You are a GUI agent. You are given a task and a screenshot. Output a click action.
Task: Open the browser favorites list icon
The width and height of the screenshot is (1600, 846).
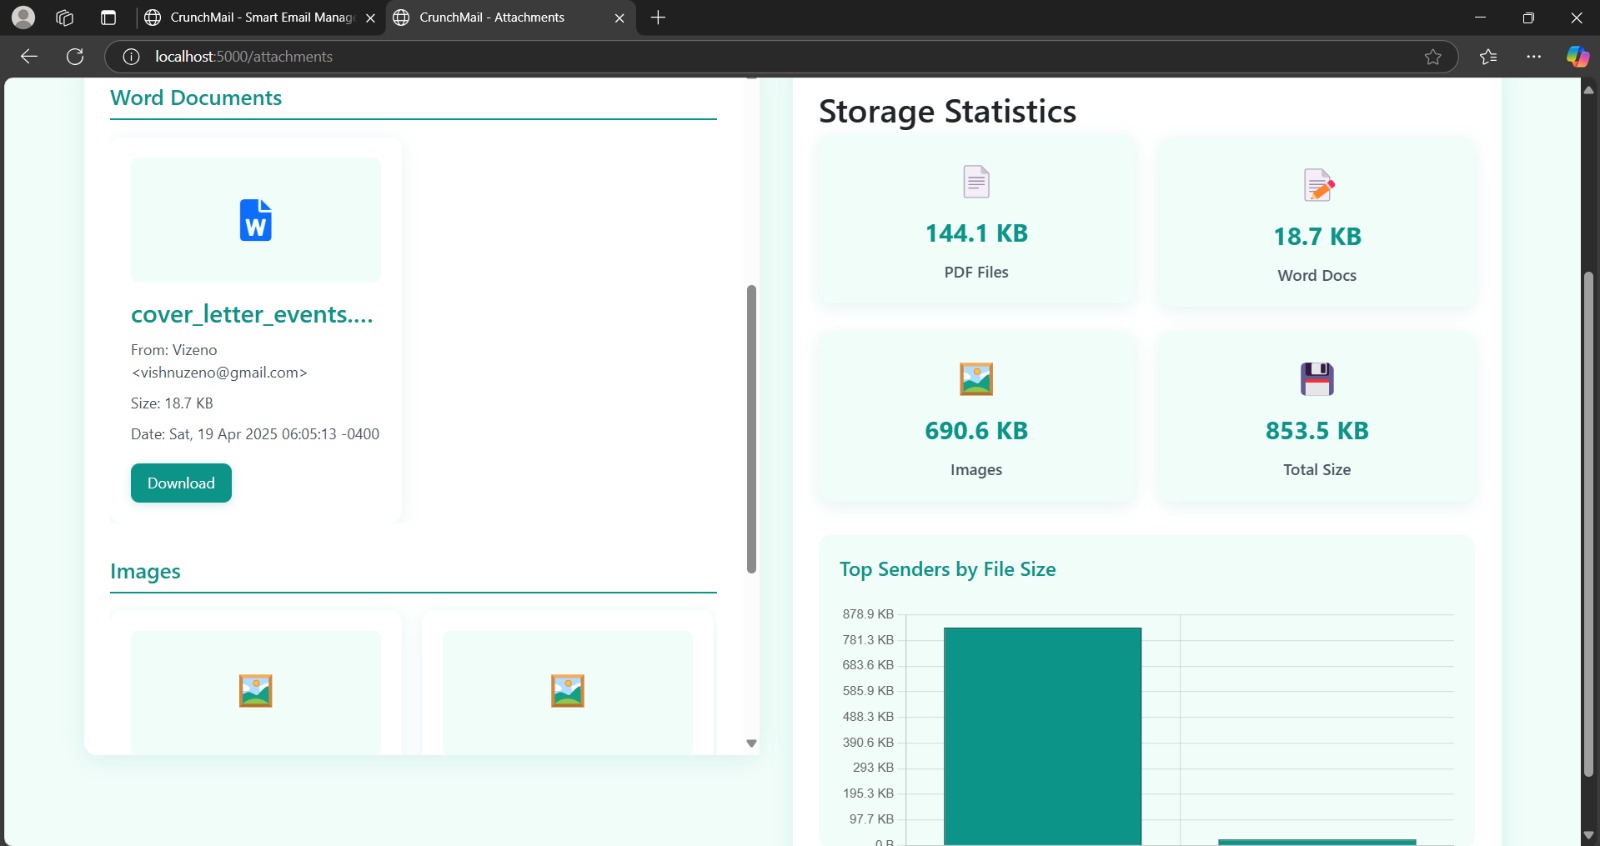tap(1488, 57)
